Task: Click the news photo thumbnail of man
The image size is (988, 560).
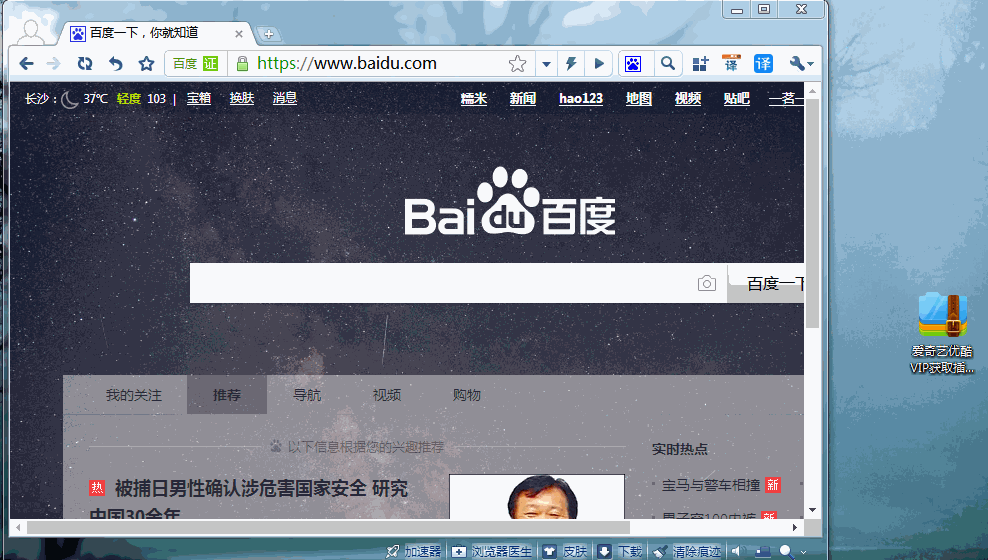Action: [537, 497]
